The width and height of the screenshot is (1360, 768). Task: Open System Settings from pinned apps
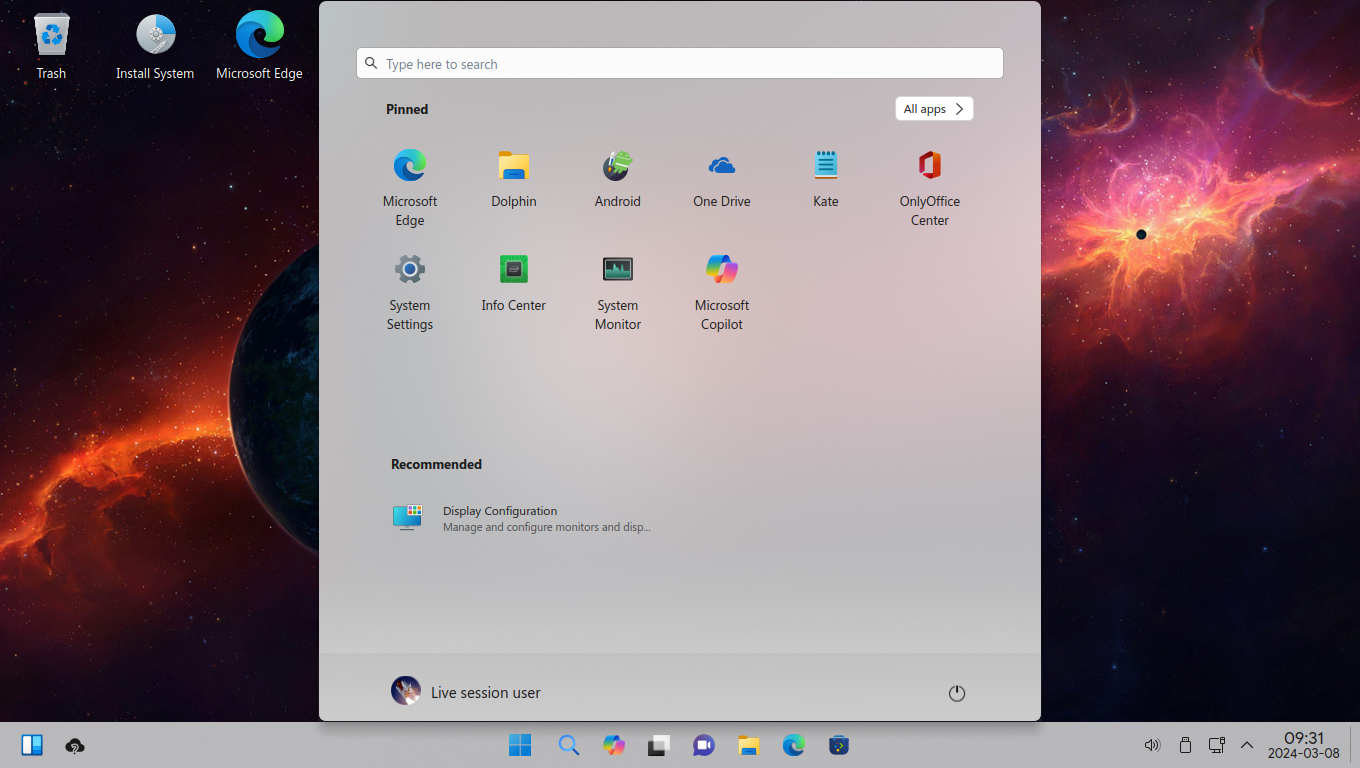[410, 291]
